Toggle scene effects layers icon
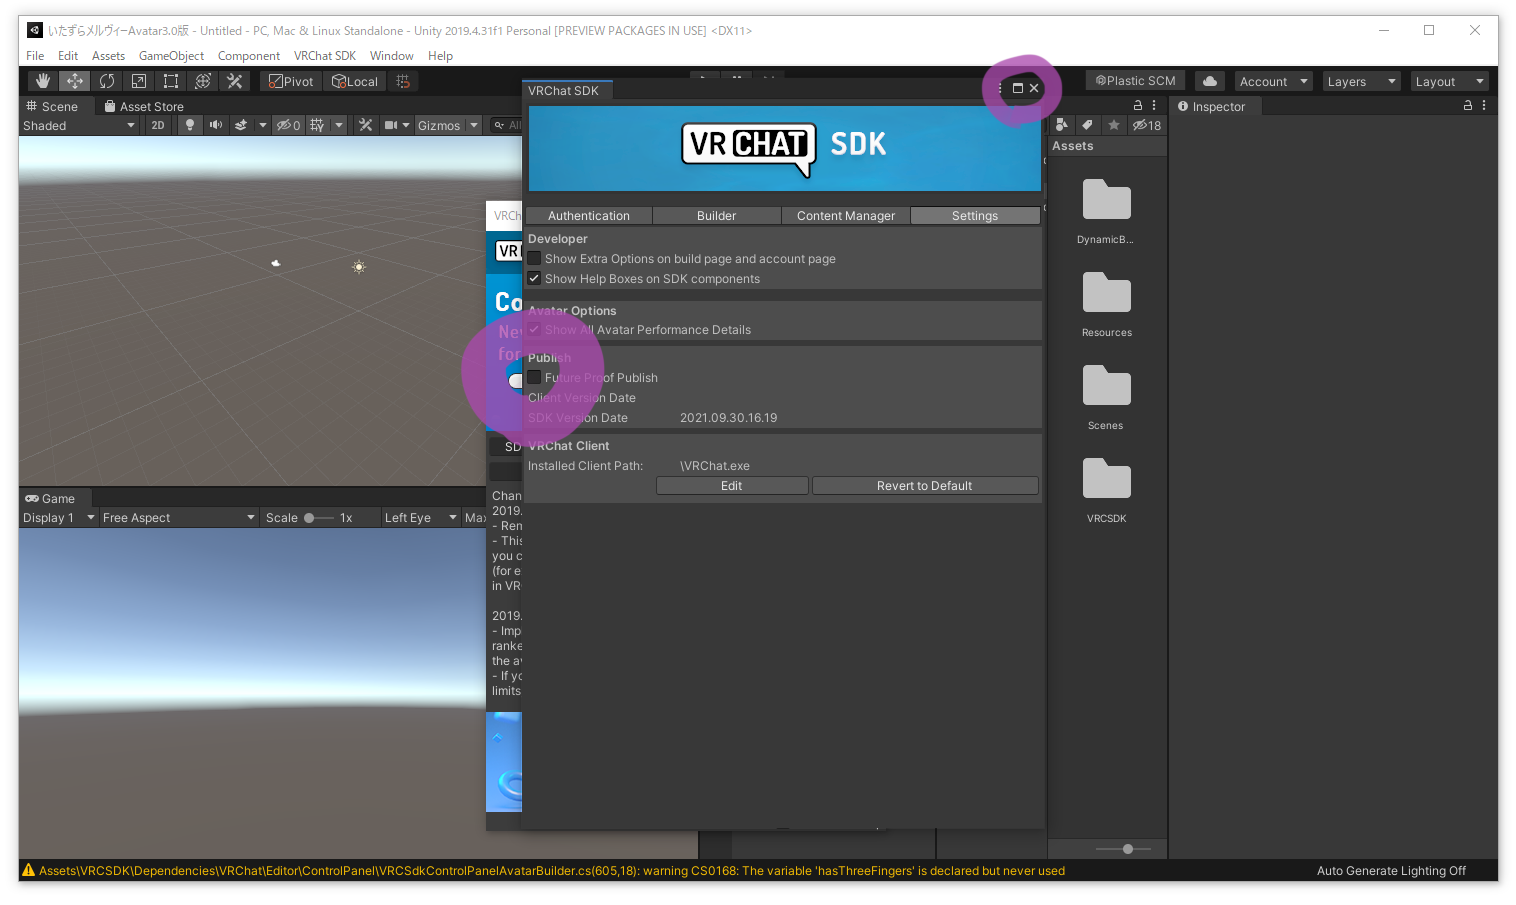Viewport: 1516px width, 905px height. [x=241, y=125]
